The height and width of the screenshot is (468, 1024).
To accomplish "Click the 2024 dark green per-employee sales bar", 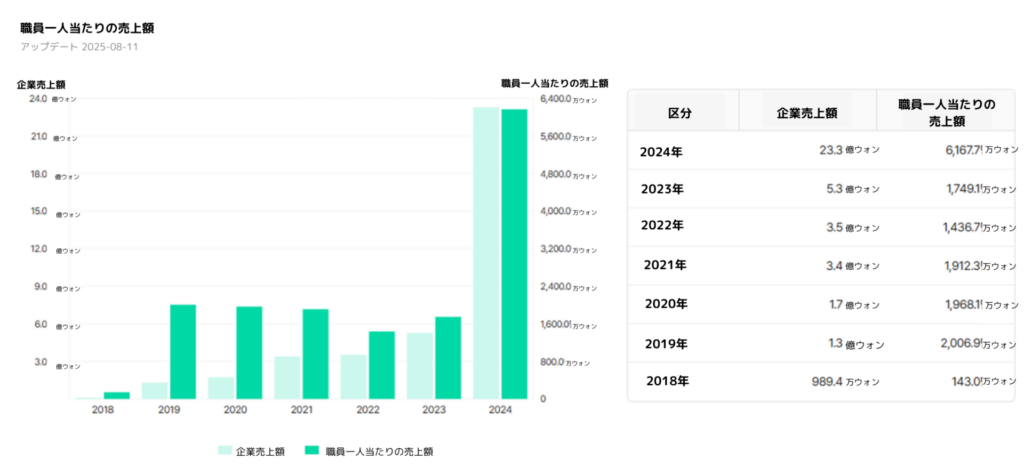I will coord(514,253).
